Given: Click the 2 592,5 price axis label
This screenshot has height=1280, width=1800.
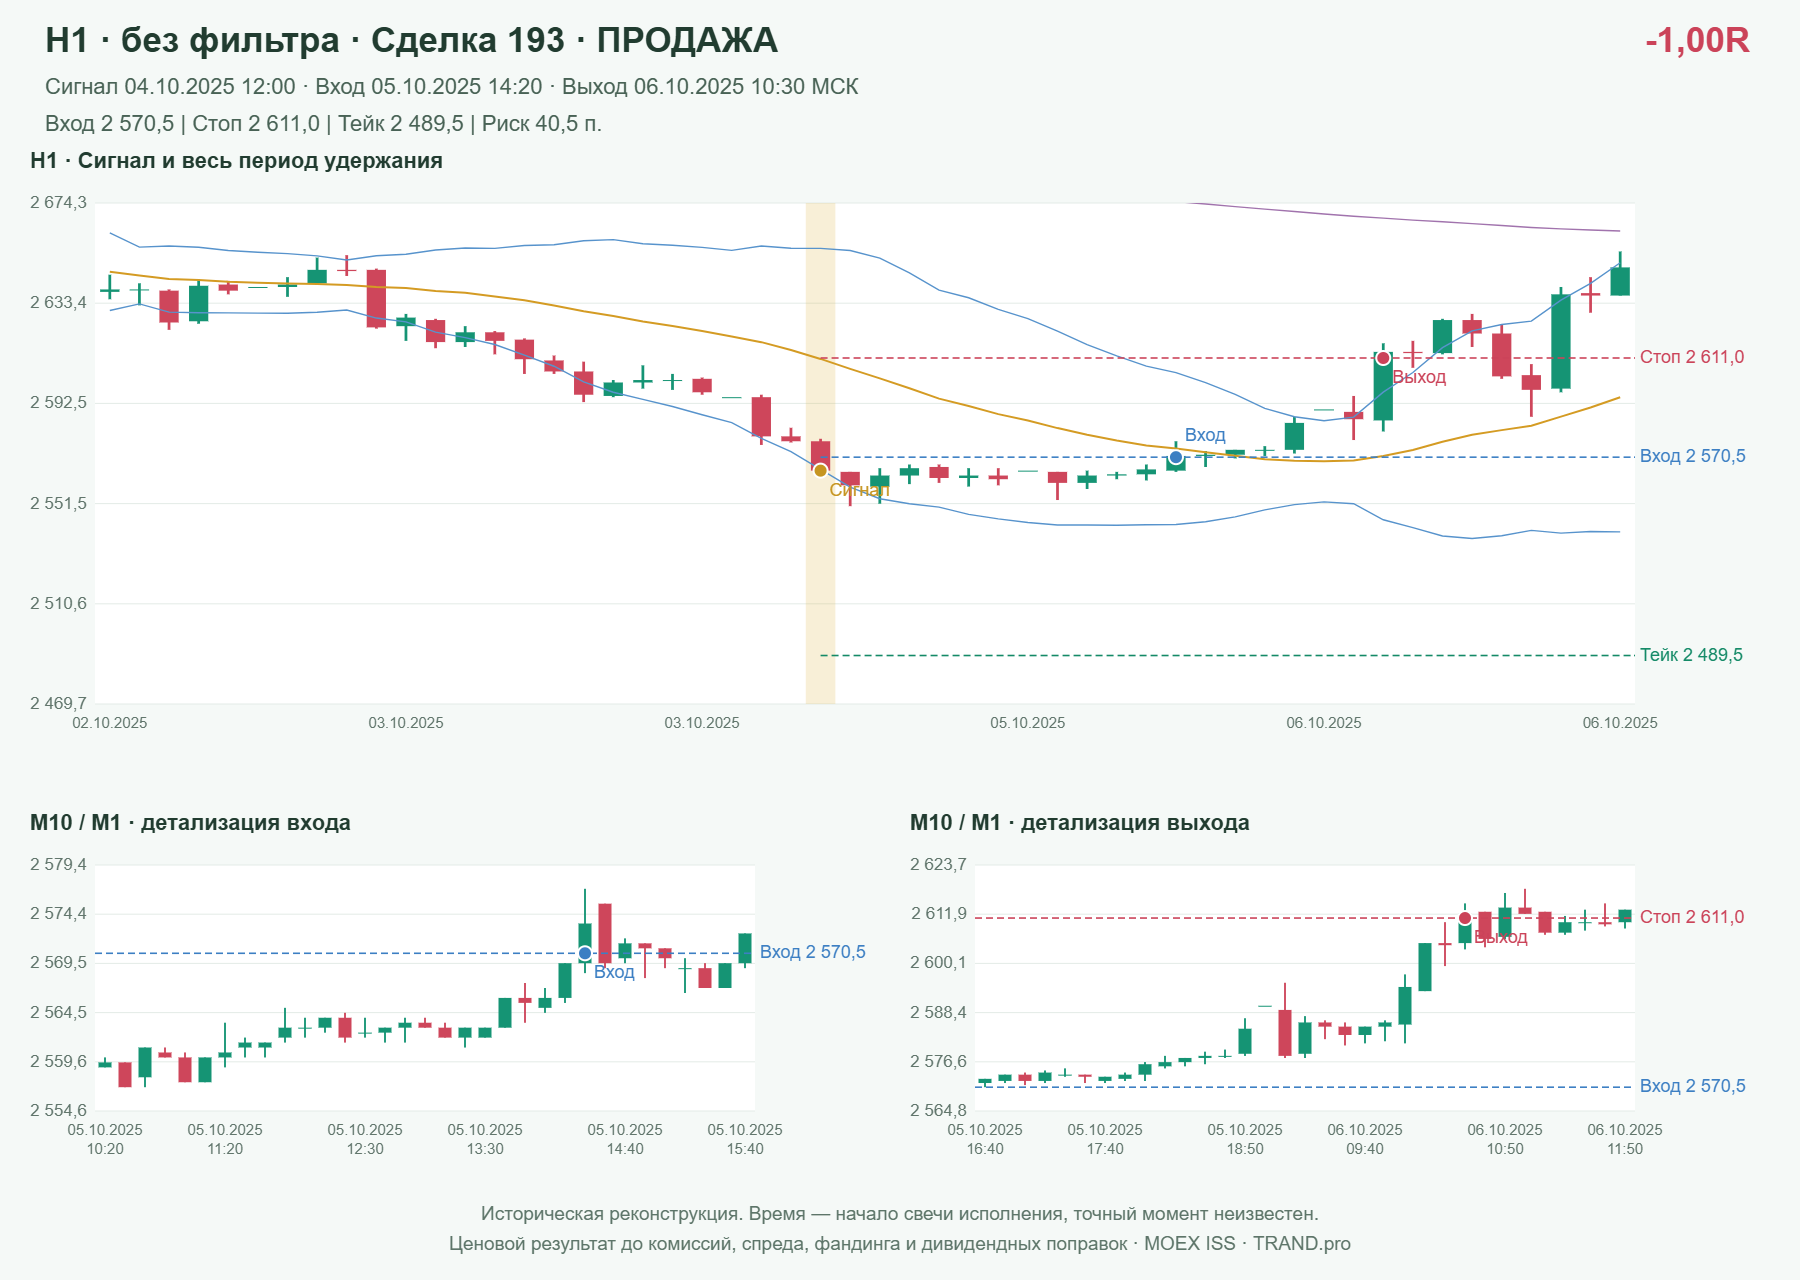Looking at the screenshot, I should point(58,403).
